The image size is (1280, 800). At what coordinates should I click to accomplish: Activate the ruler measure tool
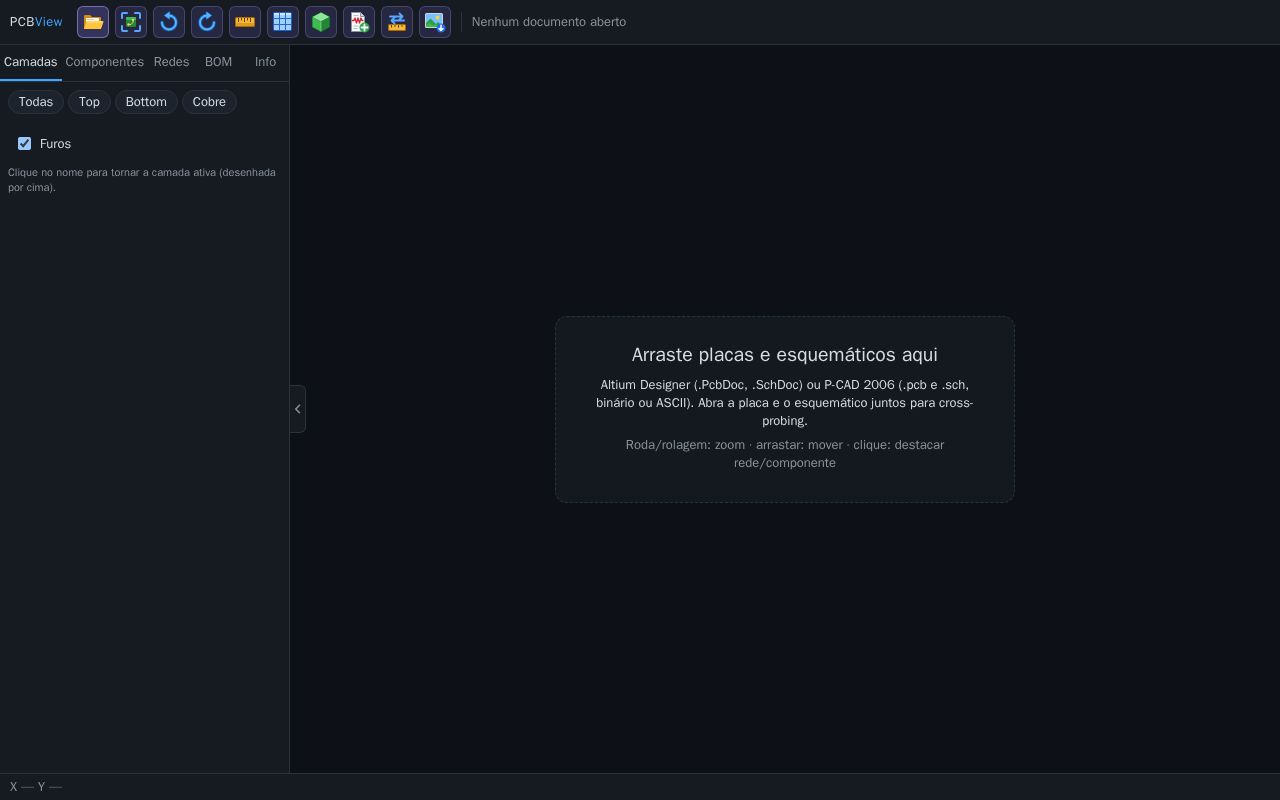[x=245, y=22]
